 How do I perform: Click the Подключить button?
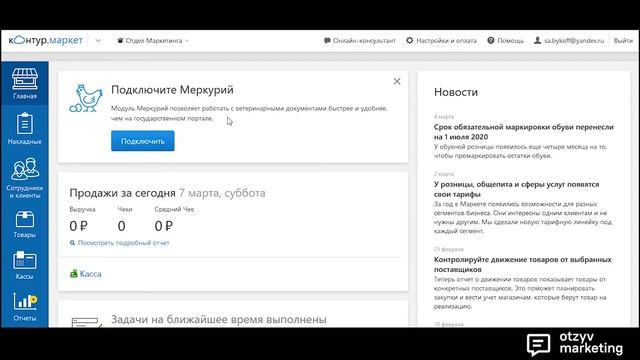pyautogui.click(x=142, y=141)
